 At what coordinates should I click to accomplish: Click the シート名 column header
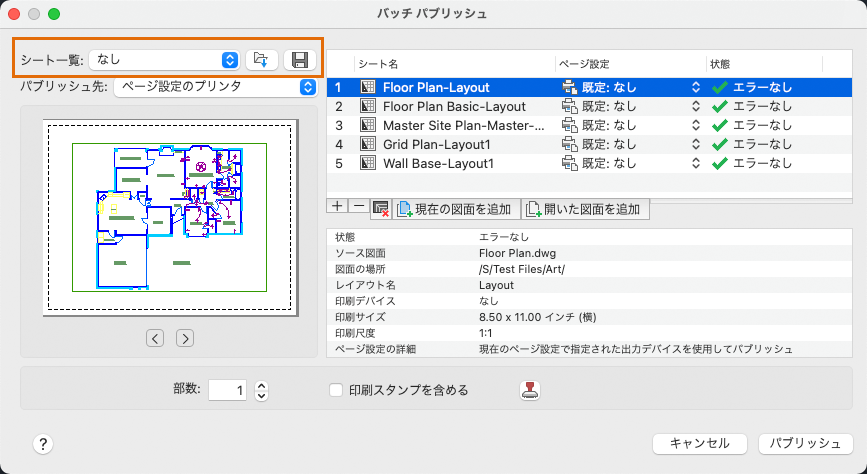pos(455,64)
